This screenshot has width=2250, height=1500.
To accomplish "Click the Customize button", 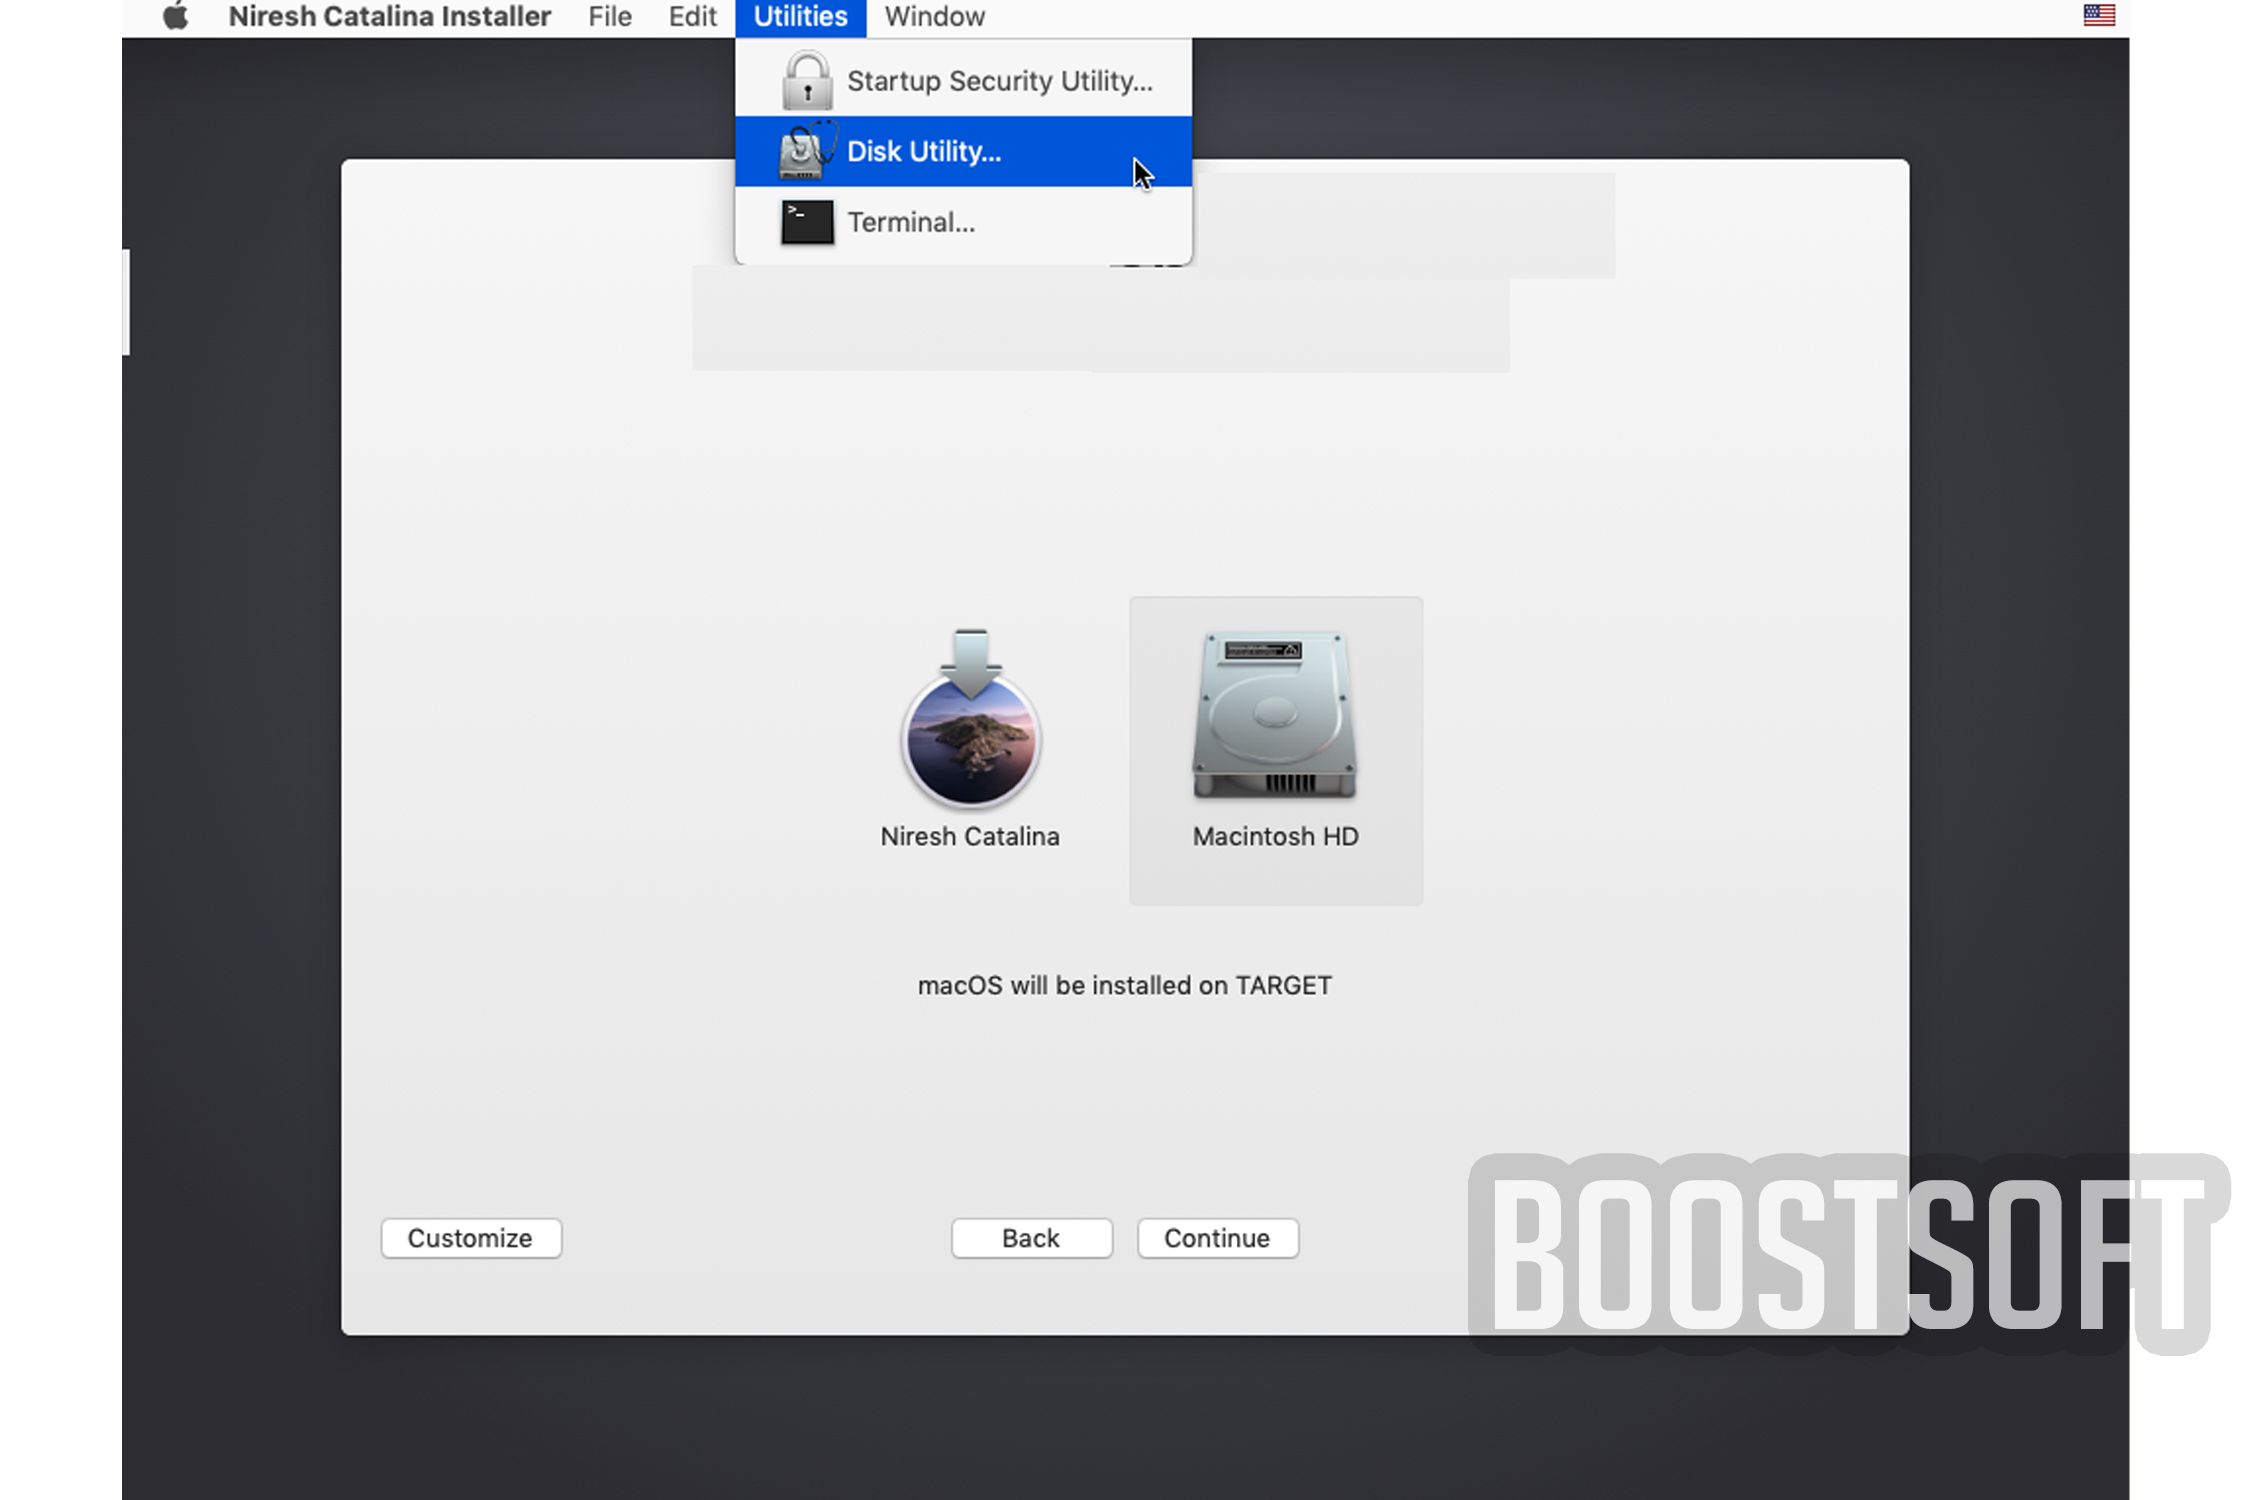I will pyautogui.click(x=471, y=1238).
